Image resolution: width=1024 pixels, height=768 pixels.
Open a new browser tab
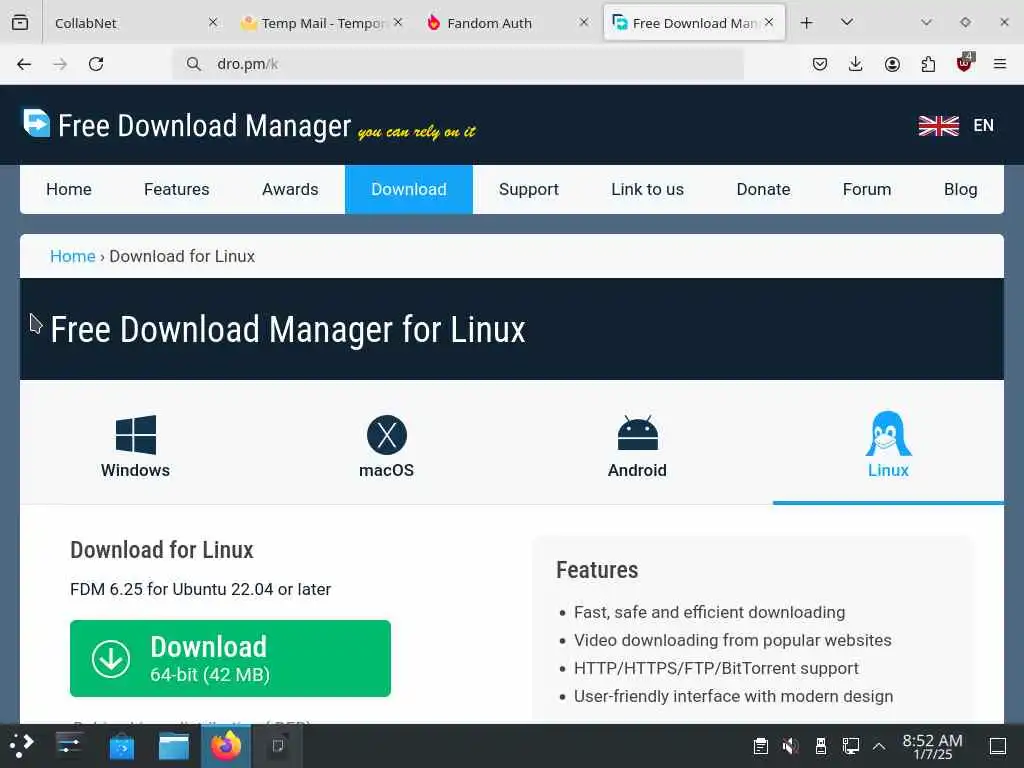coord(807,23)
